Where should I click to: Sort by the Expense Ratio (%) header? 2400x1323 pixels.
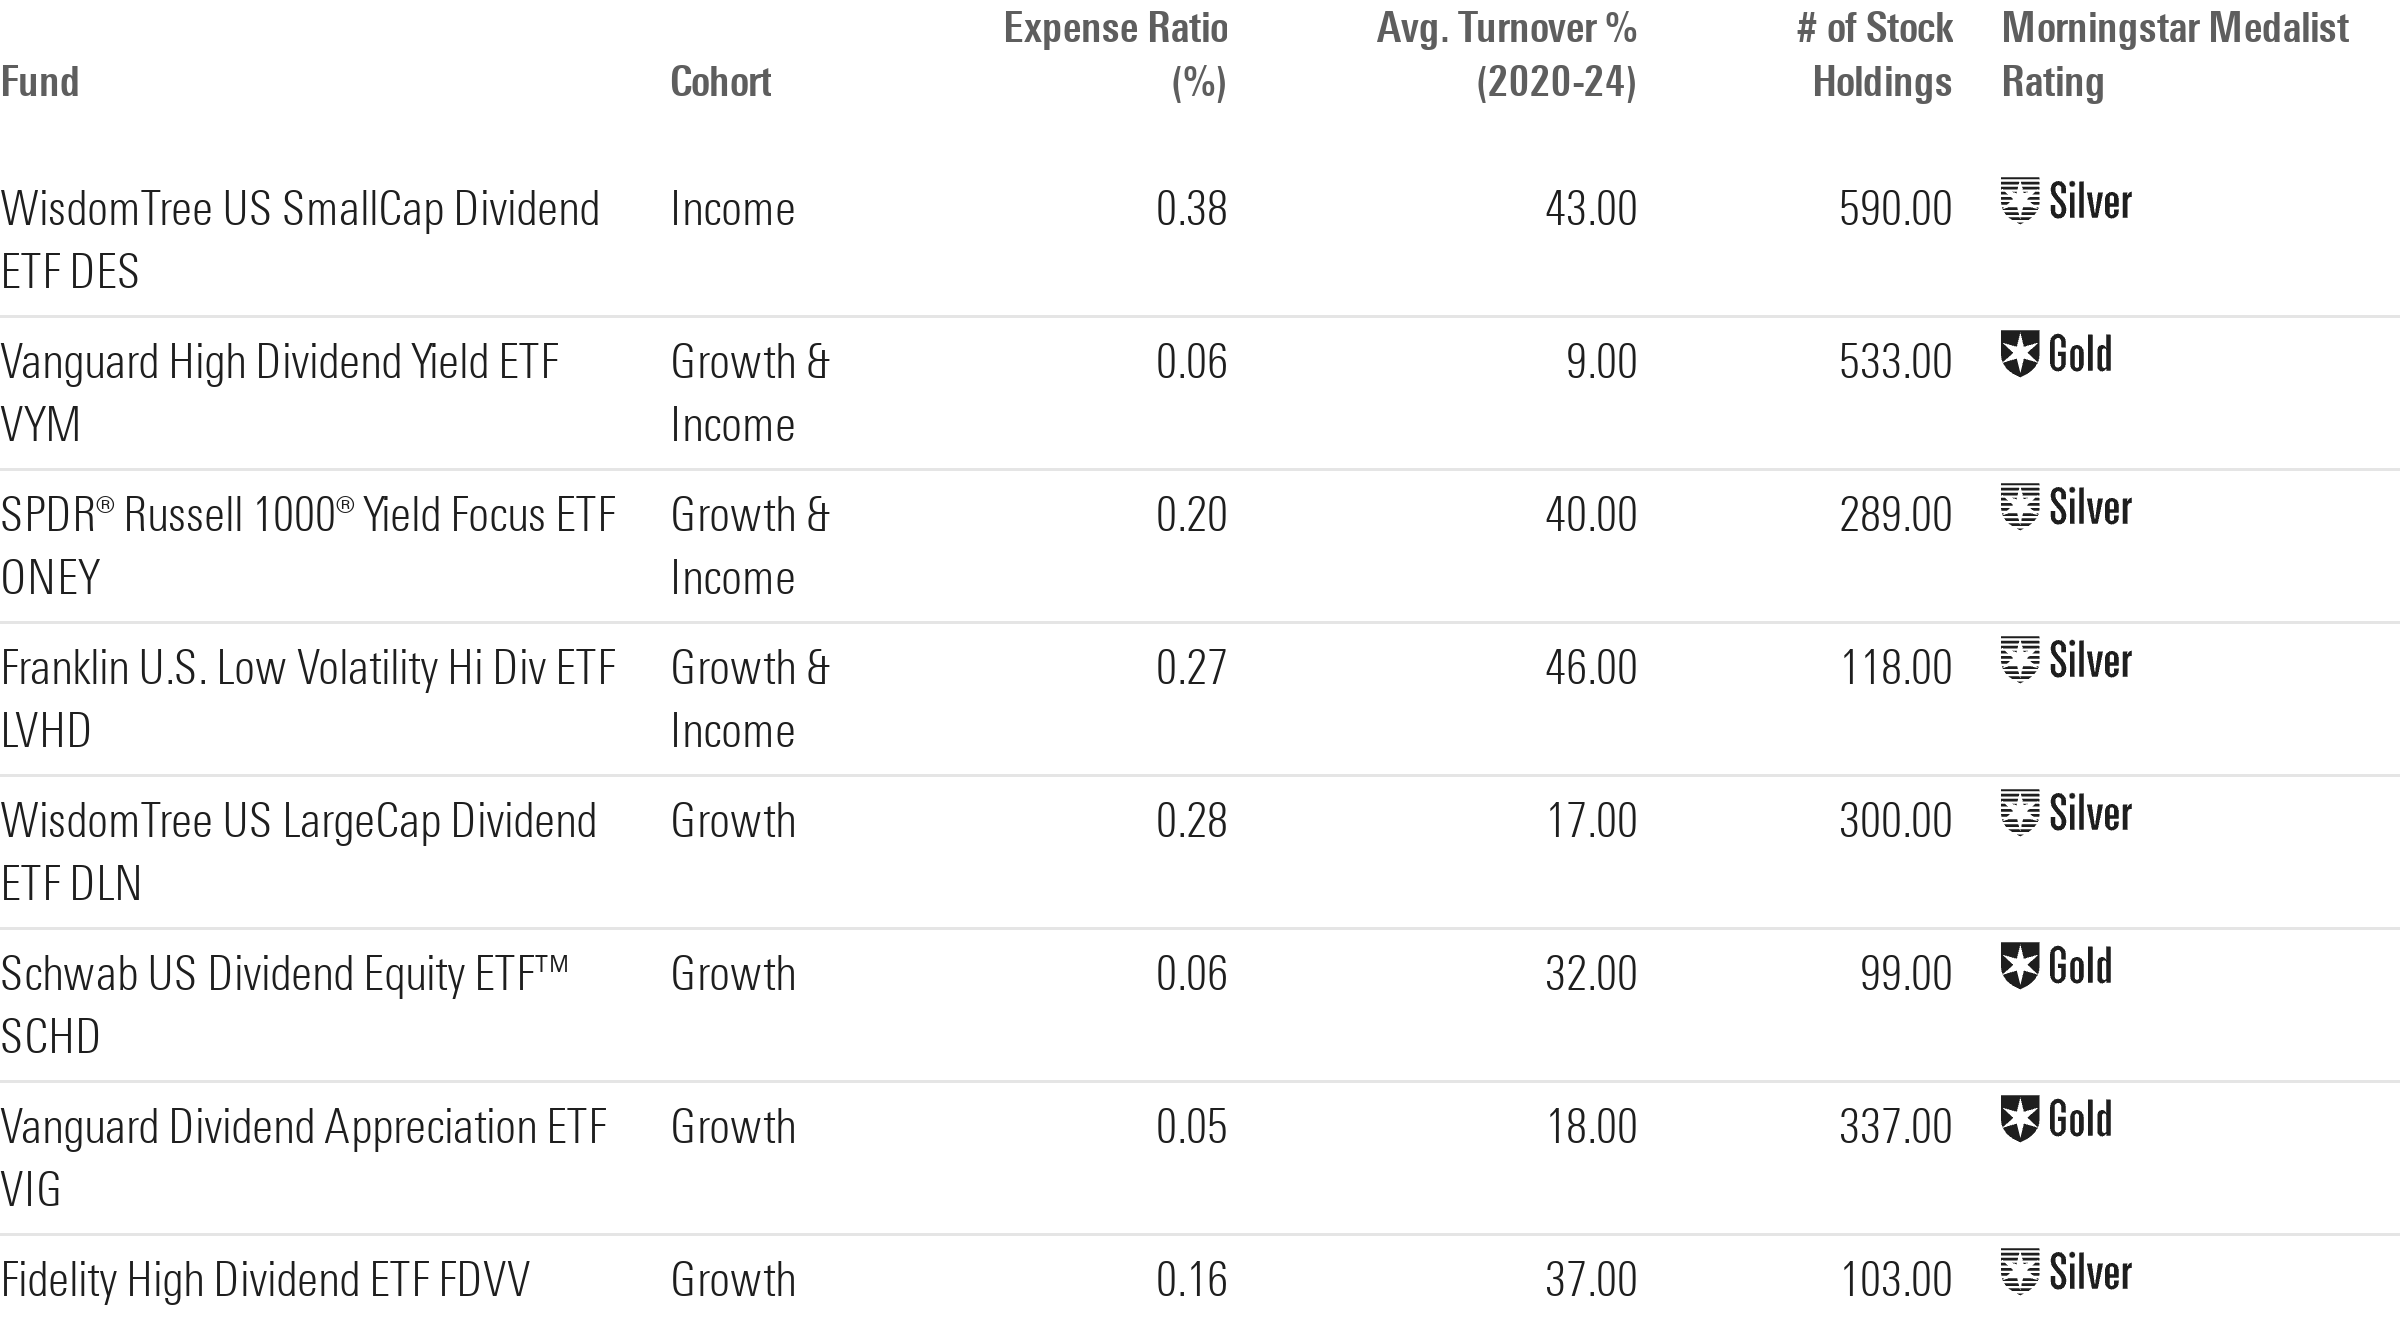[x=1115, y=55]
